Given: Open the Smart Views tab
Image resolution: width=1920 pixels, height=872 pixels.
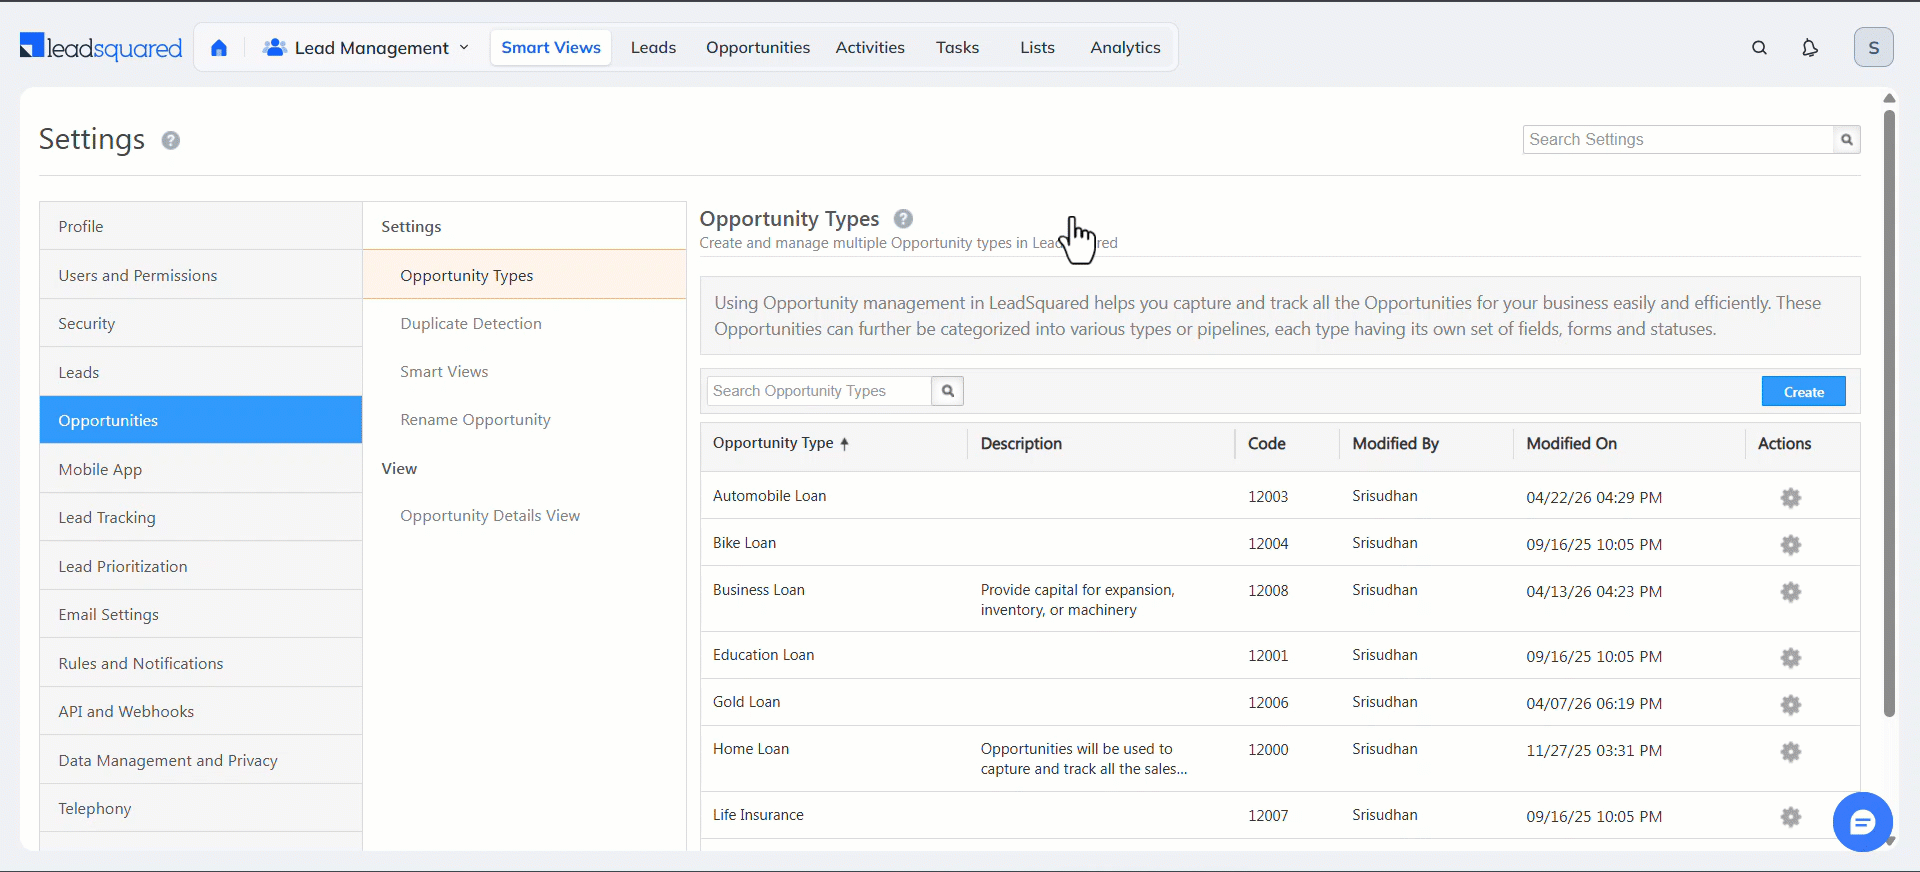Looking at the screenshot, I should coord(550,48).
